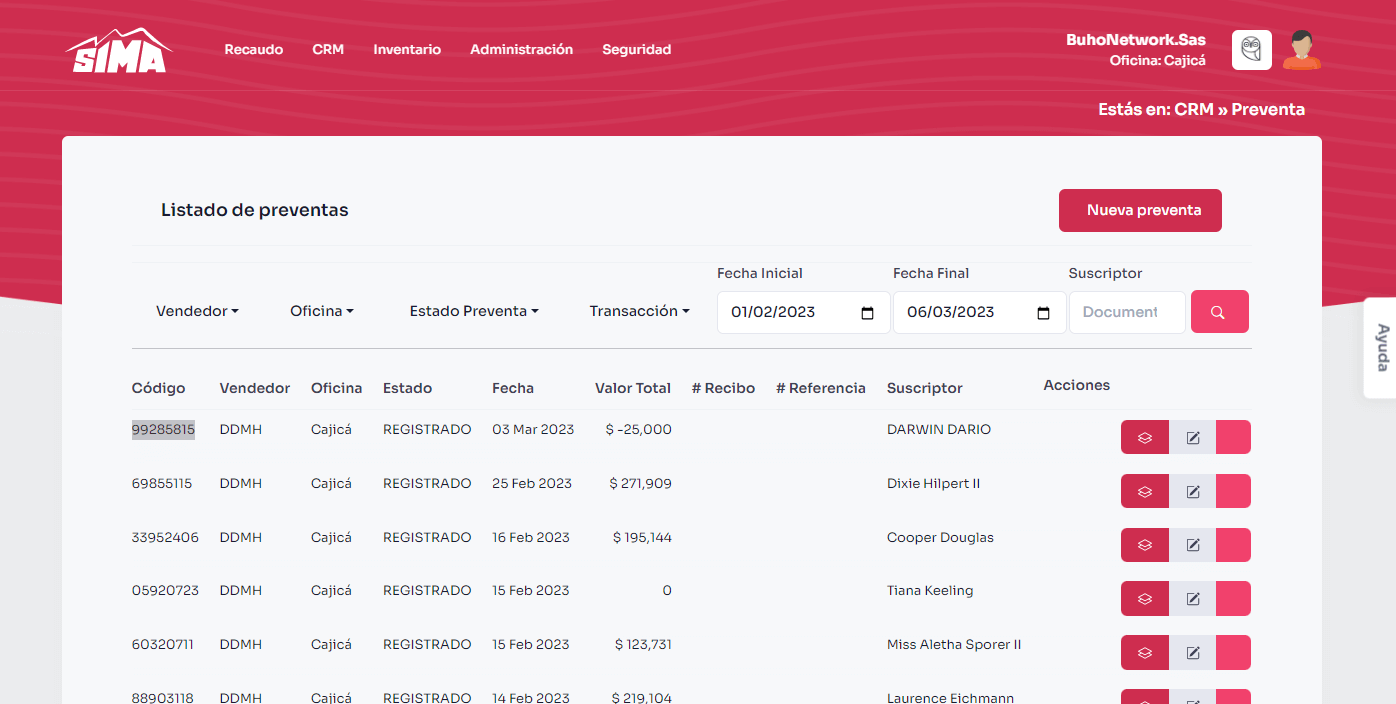This screenshot has height=704, width=1396.
Task: Open the user avatar profile
Action: (1301, 50)
